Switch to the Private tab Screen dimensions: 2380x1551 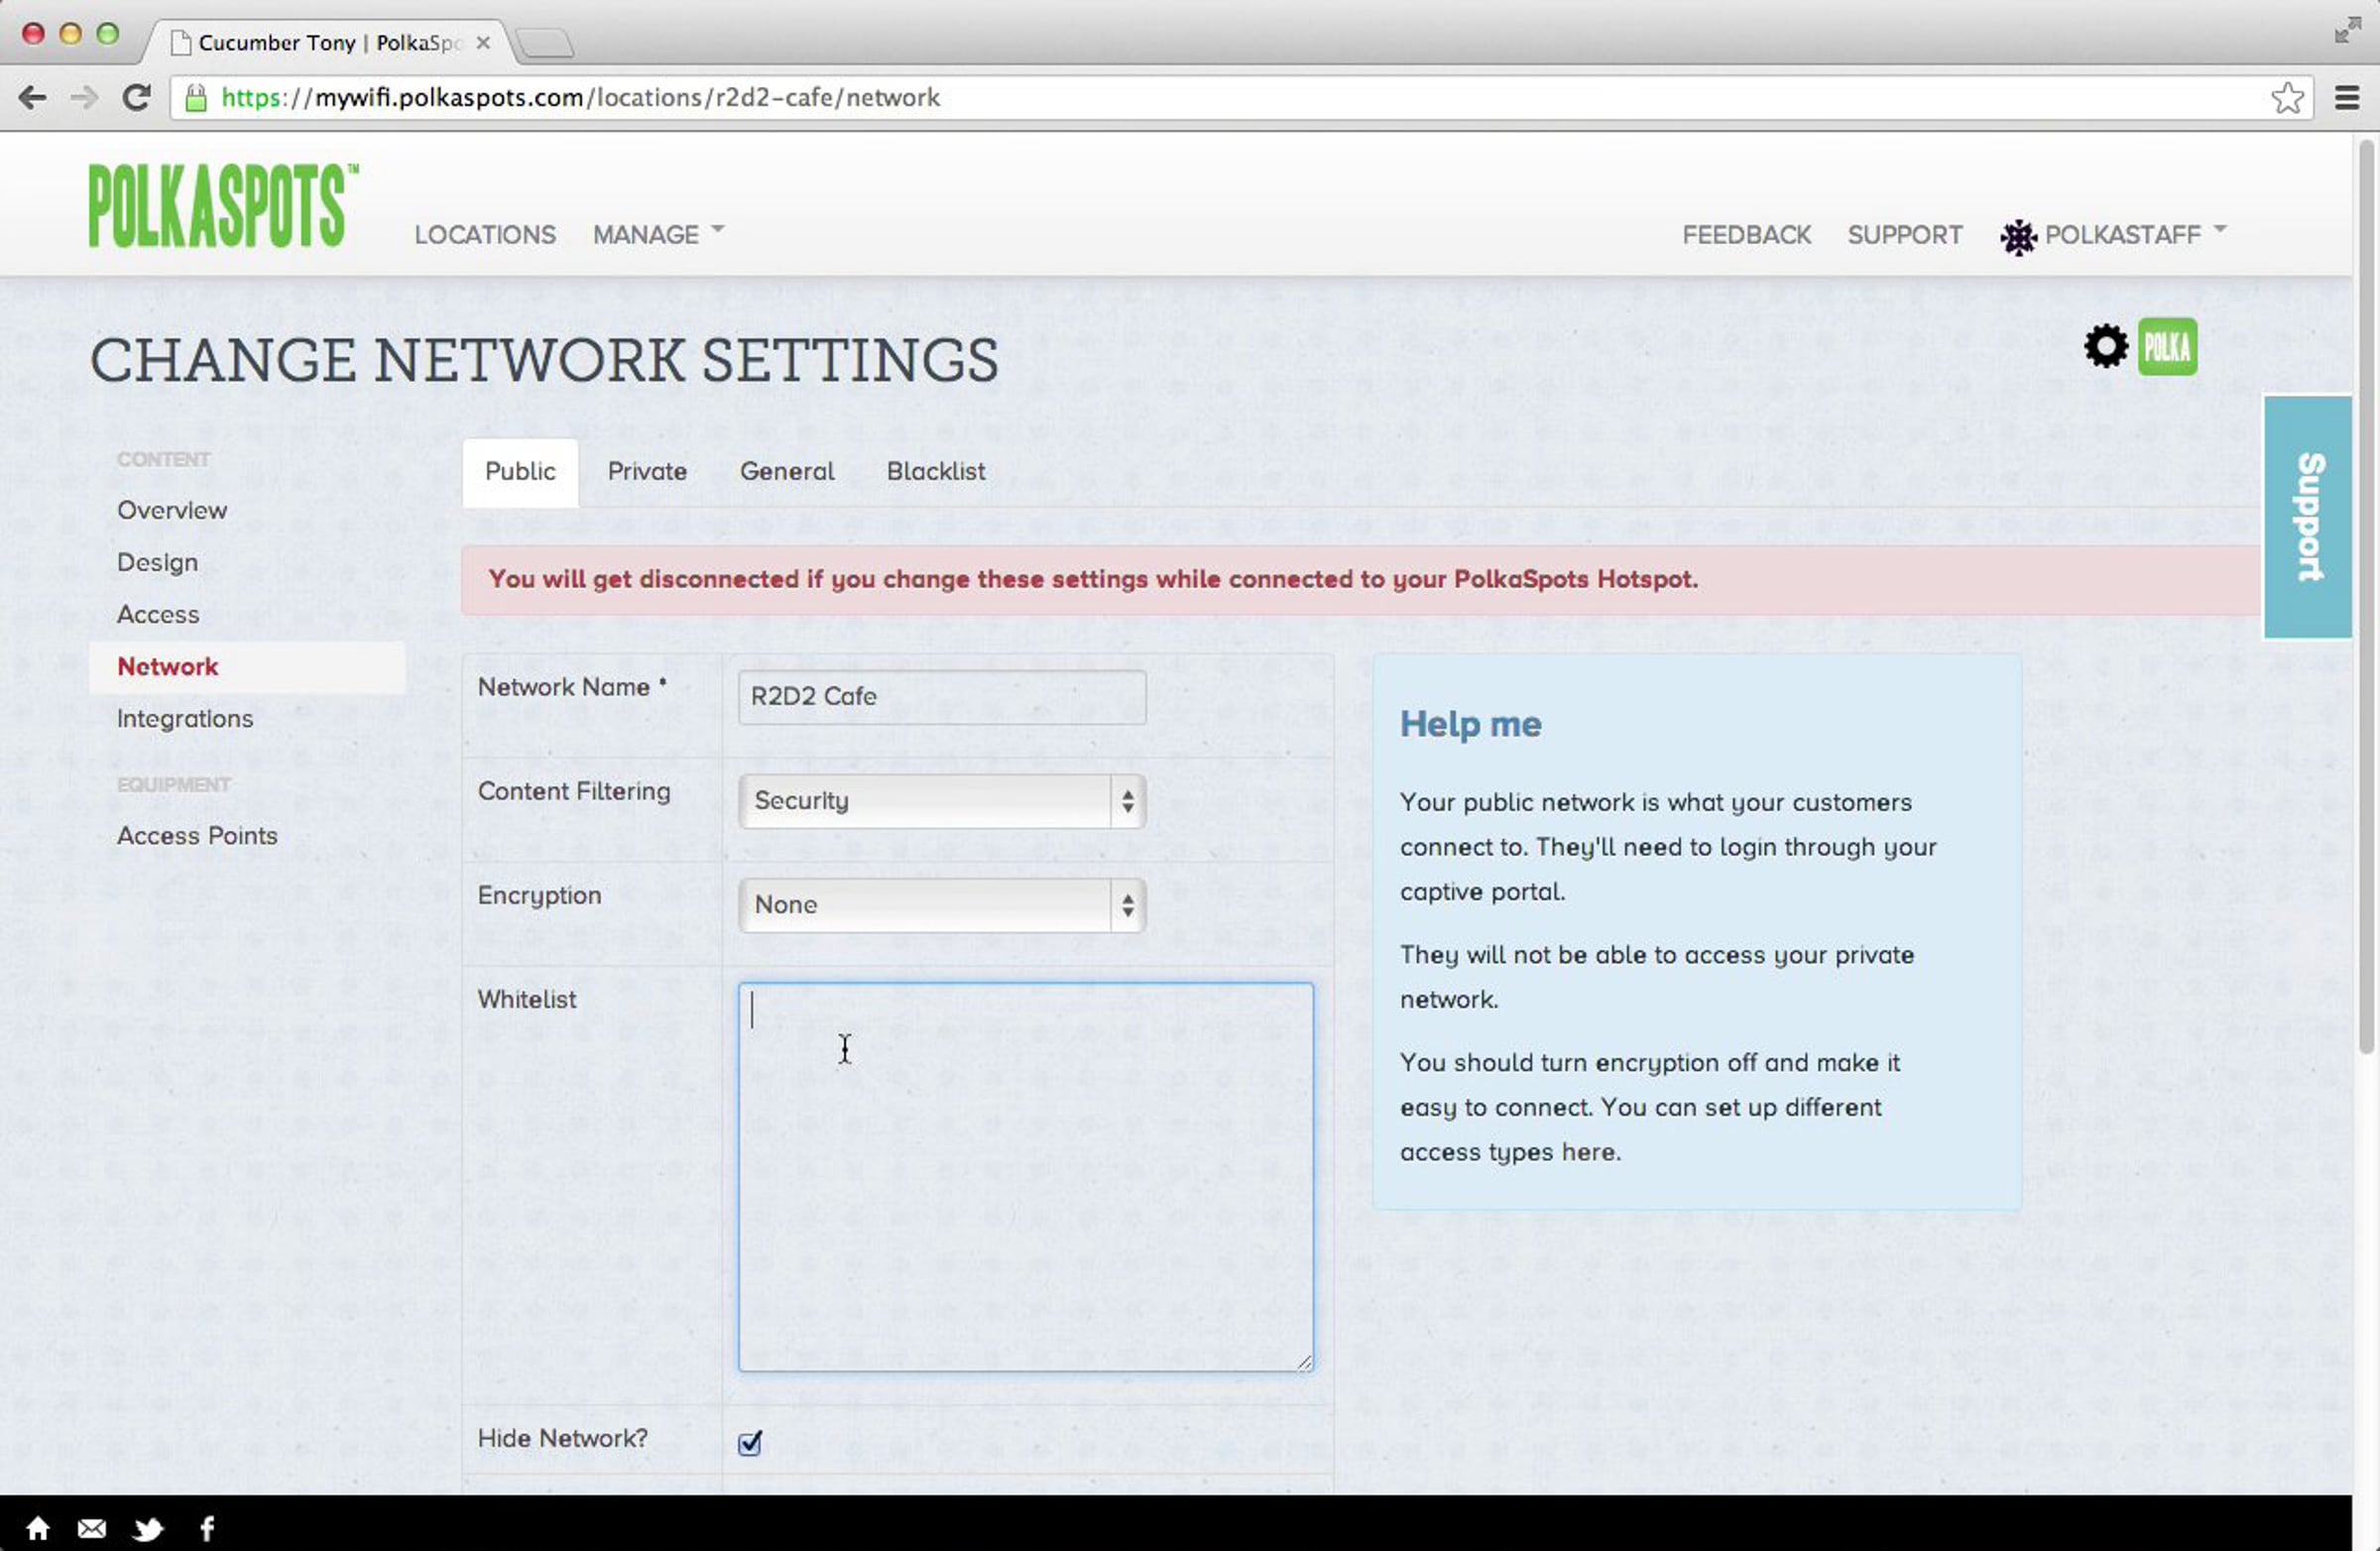pyautogui.click(x=647, y=471)
